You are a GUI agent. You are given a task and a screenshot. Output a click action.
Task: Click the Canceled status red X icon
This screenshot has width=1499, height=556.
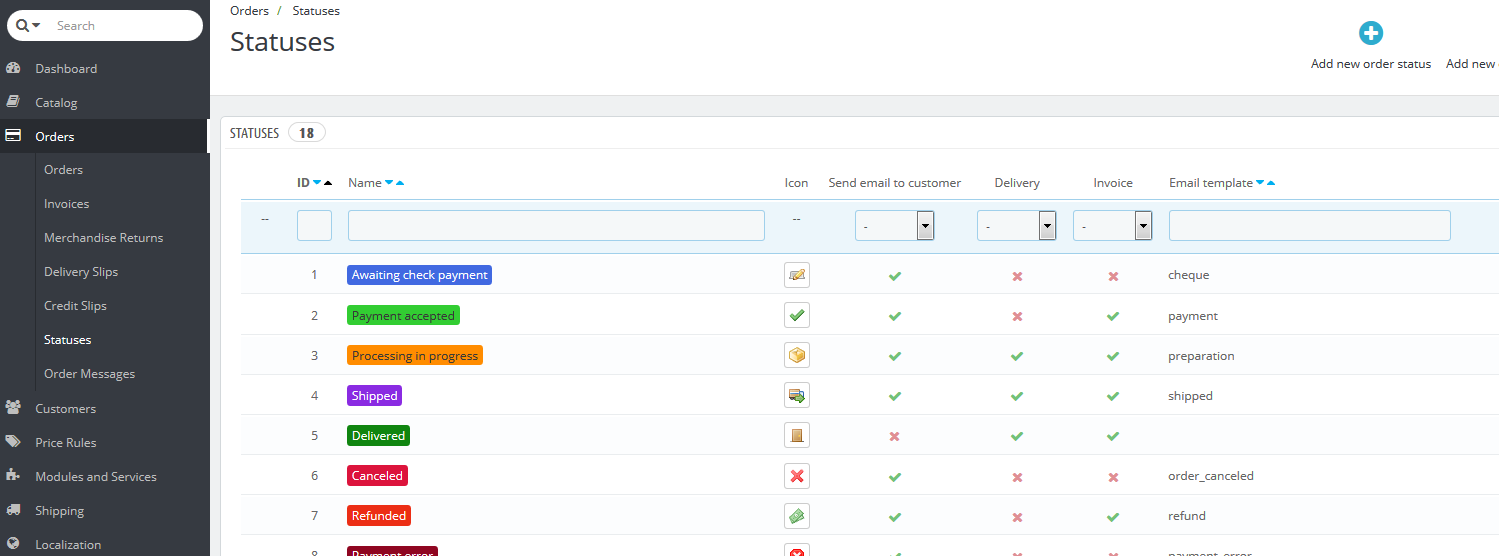coord(797,476)
